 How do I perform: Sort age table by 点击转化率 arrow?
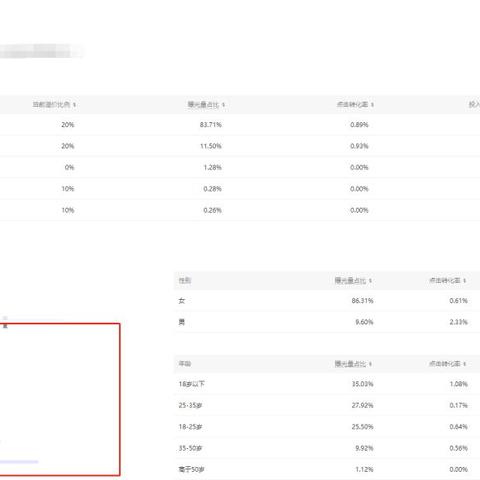click(x=464, y=364)
